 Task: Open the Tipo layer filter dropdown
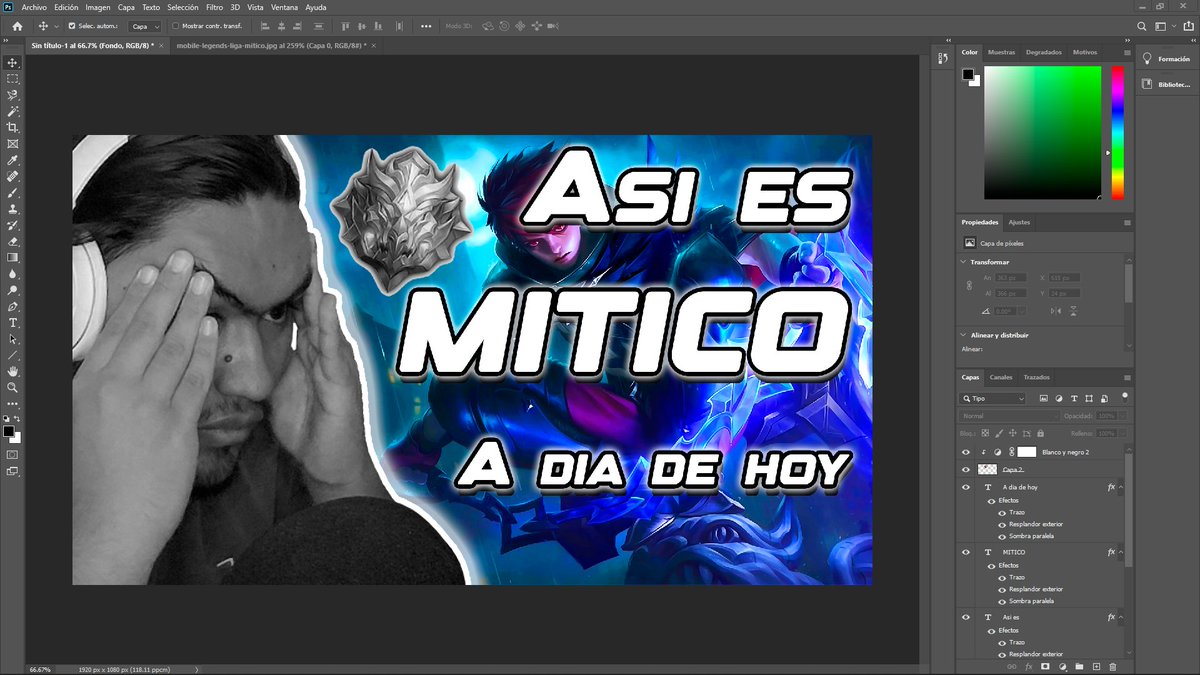pyautogui.click(x=992, y=398)
